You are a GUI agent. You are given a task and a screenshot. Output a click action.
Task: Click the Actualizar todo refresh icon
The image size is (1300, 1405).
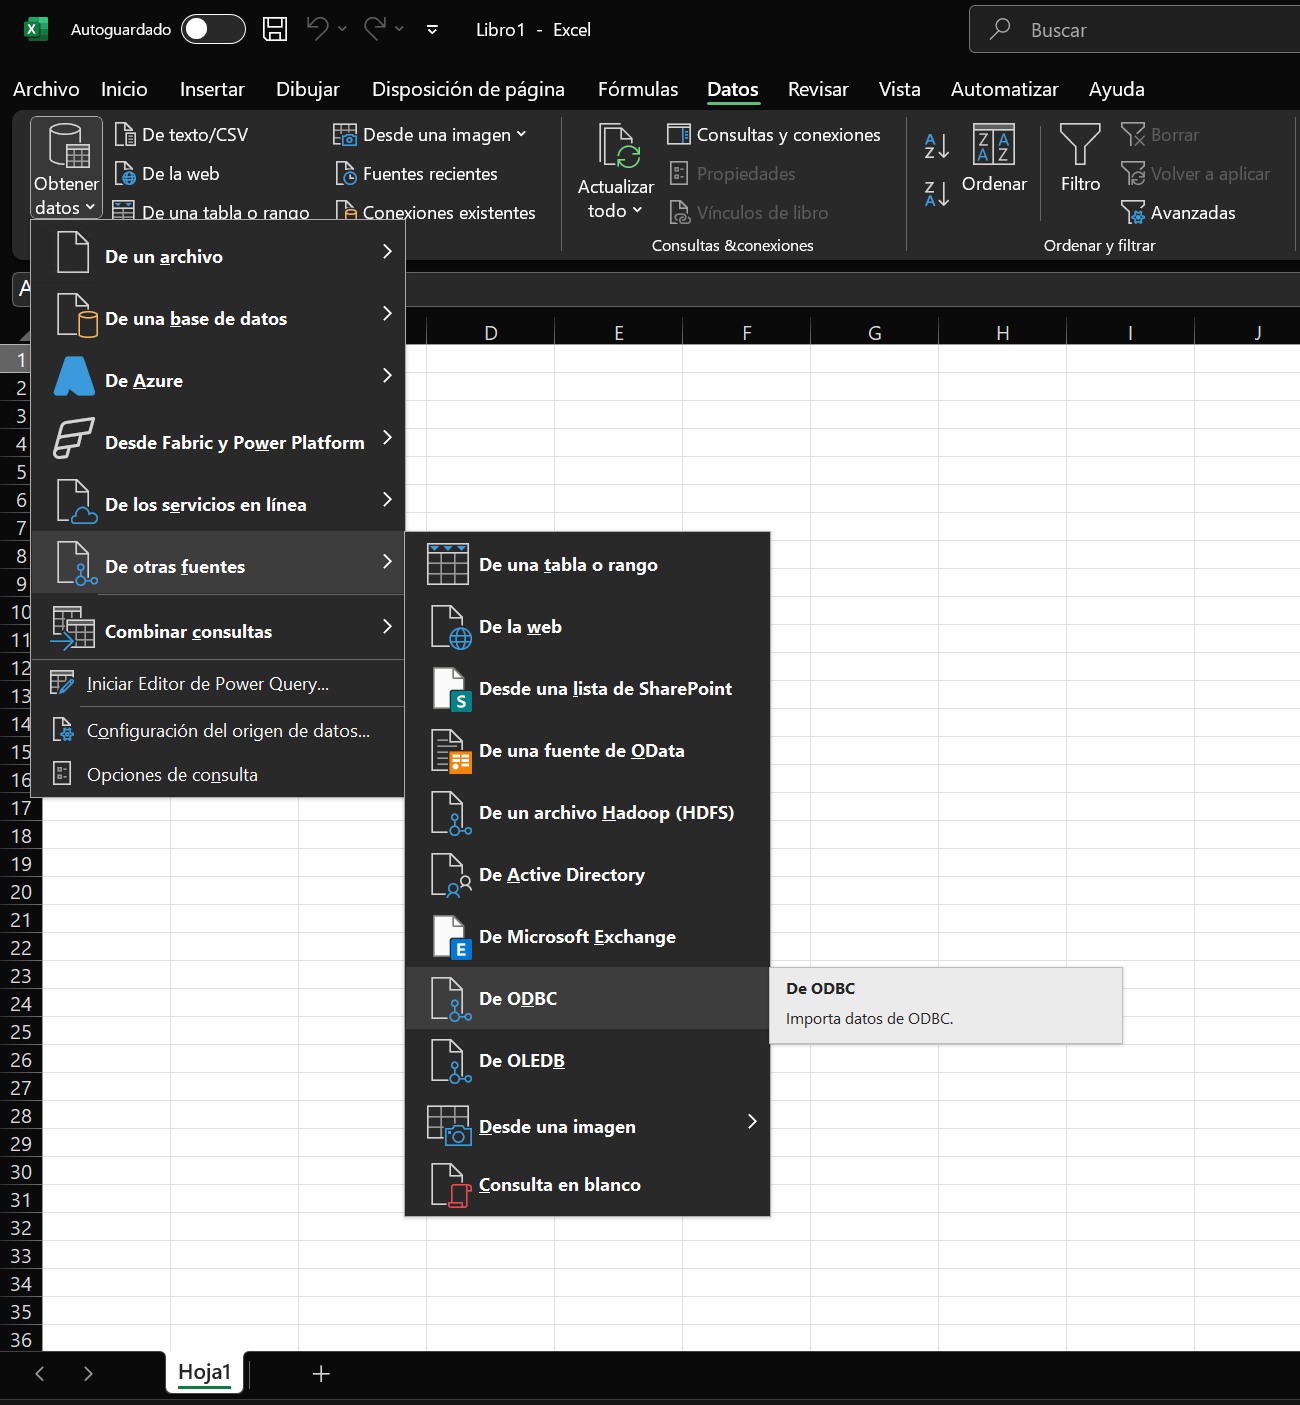[616, 148]
